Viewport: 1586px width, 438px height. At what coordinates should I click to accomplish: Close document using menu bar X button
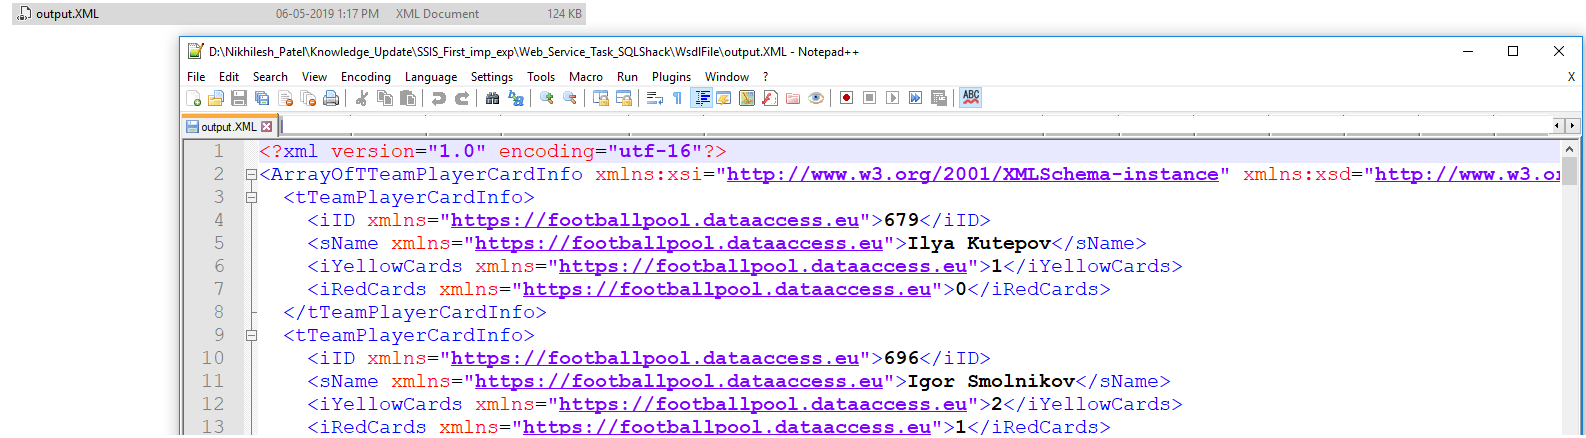1571,77
